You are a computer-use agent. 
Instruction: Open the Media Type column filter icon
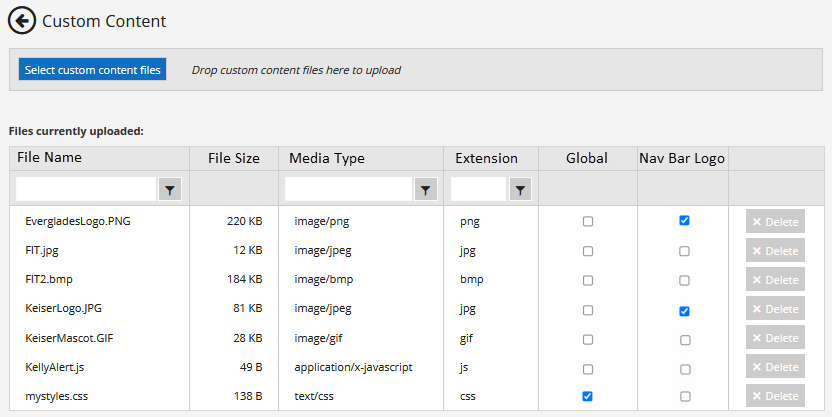[x=426, y=189]
